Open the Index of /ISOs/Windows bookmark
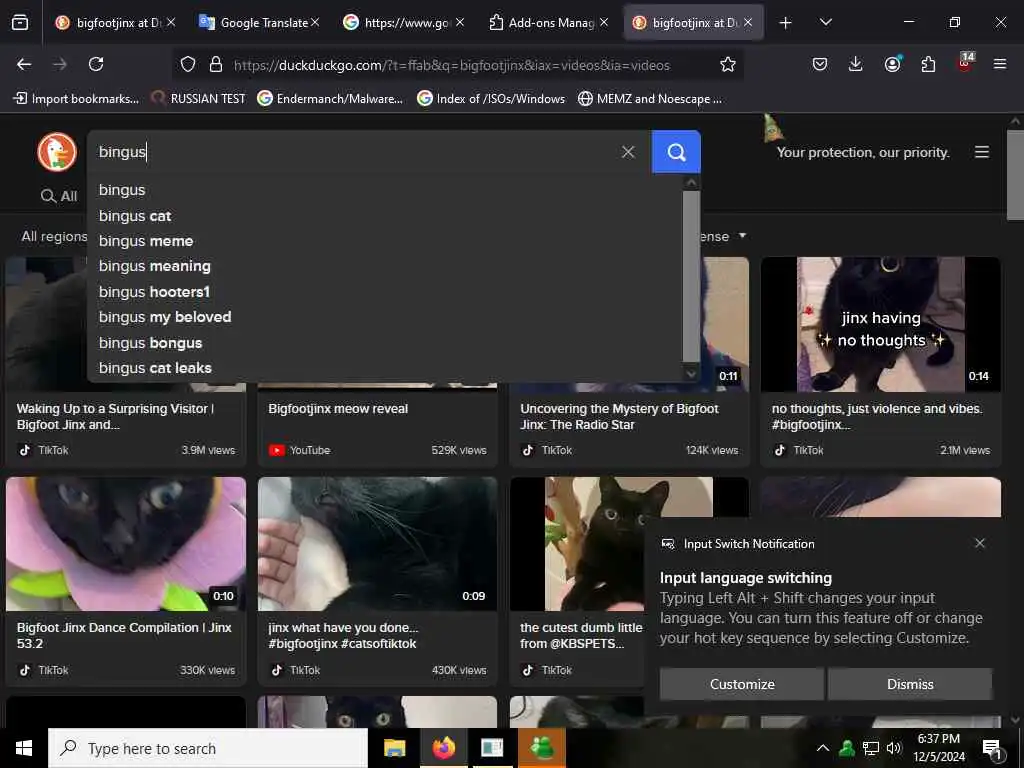Viewport: 1024px width, 768px height. (492, 99)
